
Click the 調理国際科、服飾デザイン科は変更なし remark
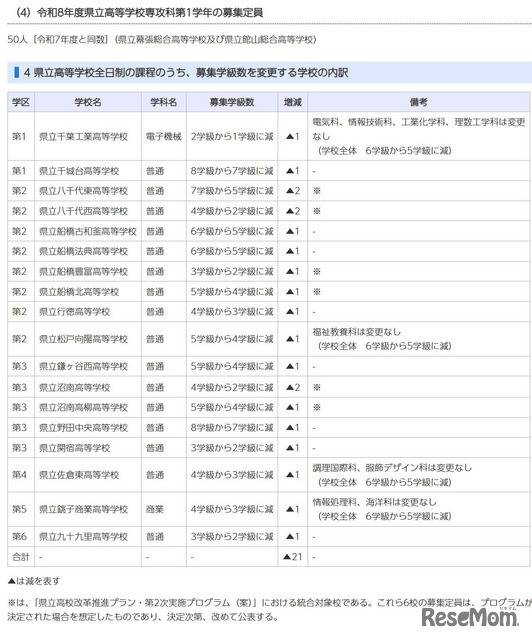(392, 468)
